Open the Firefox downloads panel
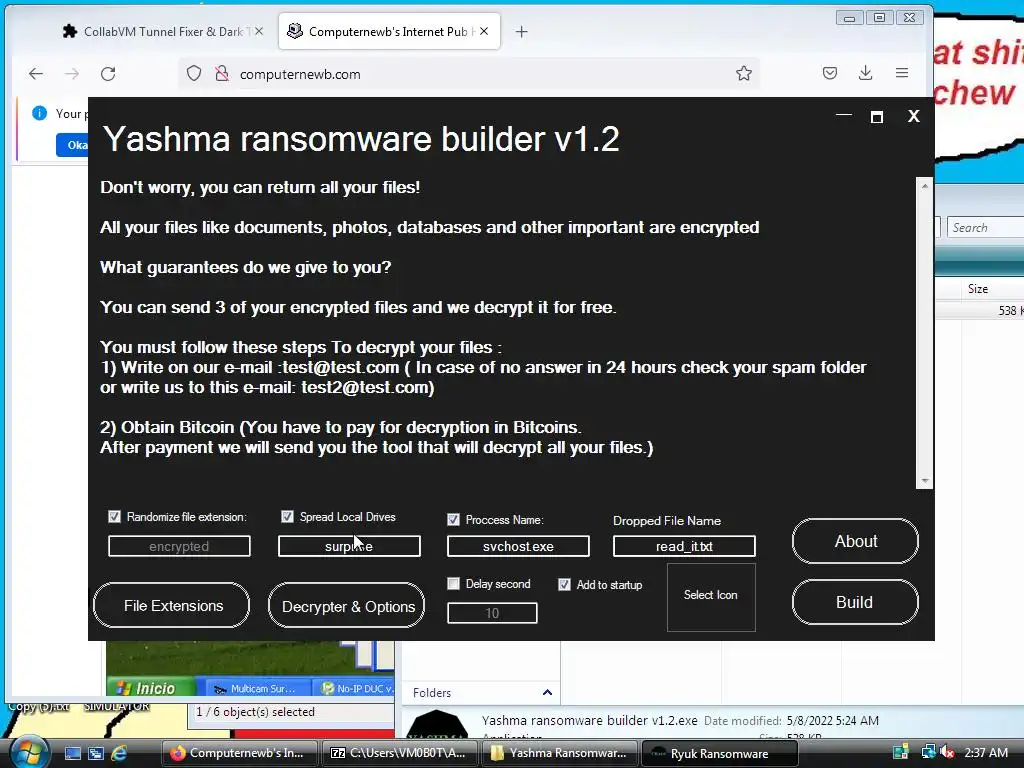Screen dimensions: 1024x768 [x=865, y=73]
